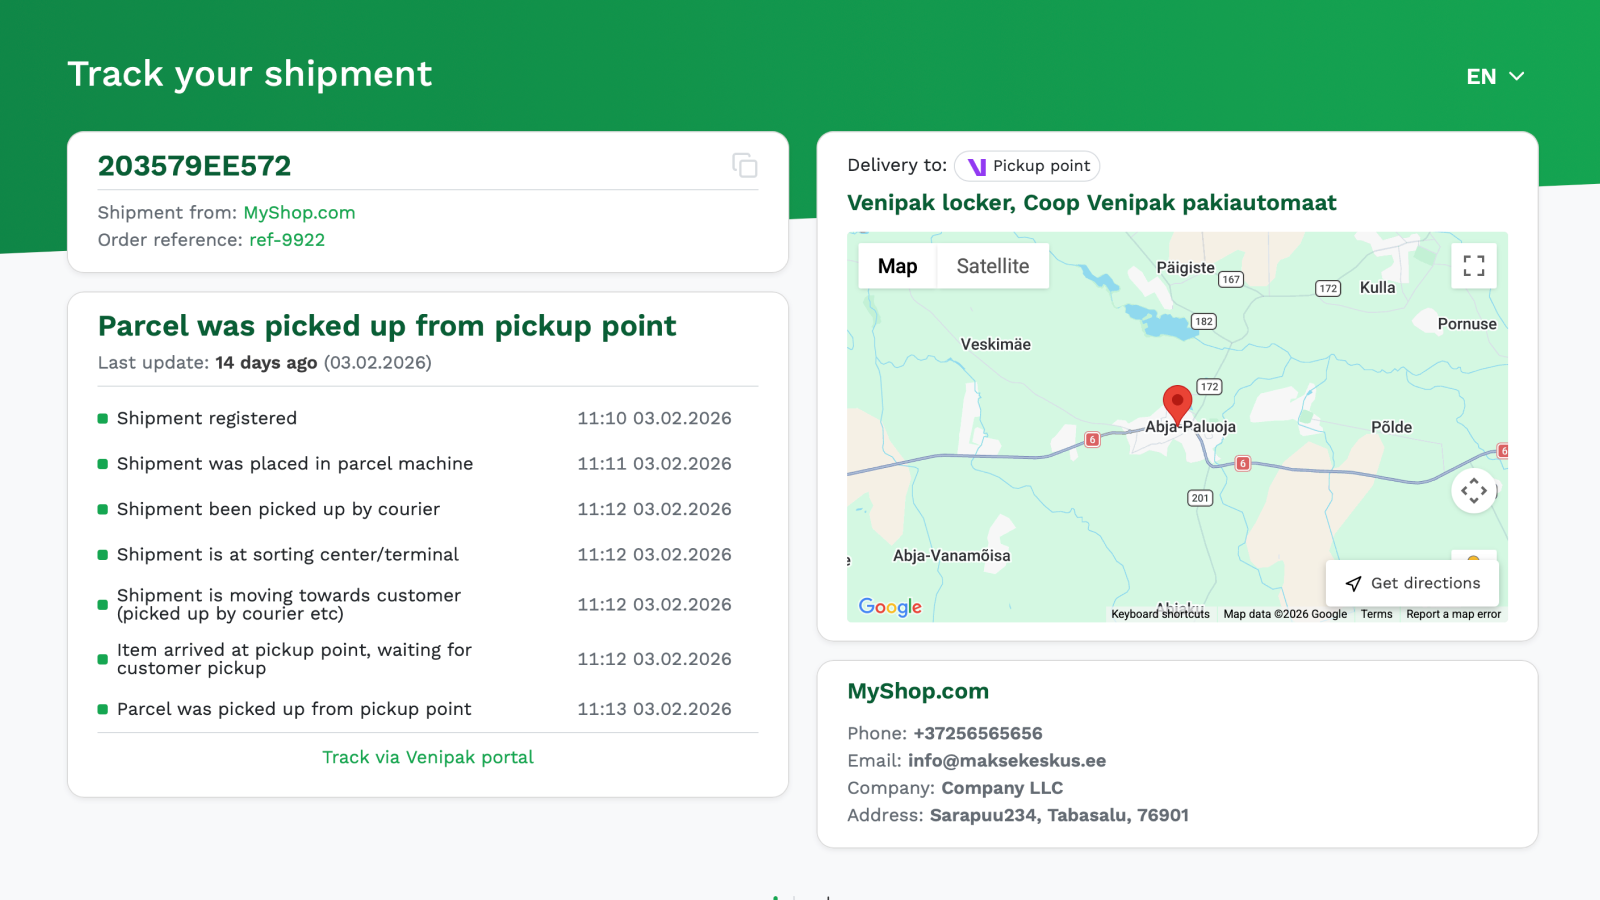This screenshot has height=900, width=1600.
Task: Click the MyShop.com sender card heading
Action: (x=918, y=691)
